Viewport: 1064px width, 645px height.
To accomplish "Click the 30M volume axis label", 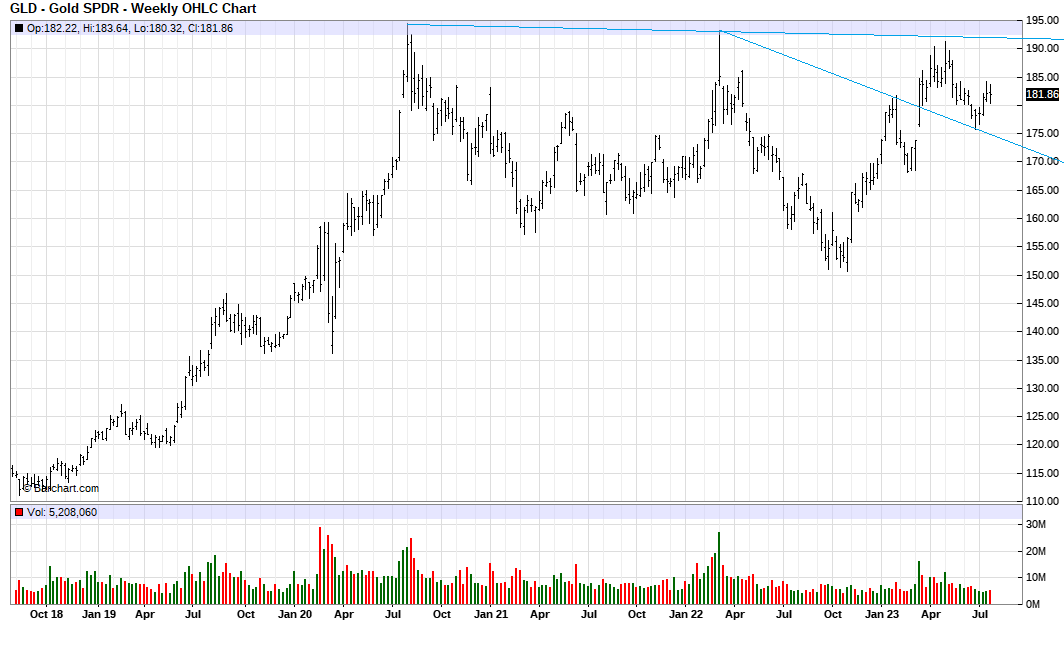I will coord(1036,524).
